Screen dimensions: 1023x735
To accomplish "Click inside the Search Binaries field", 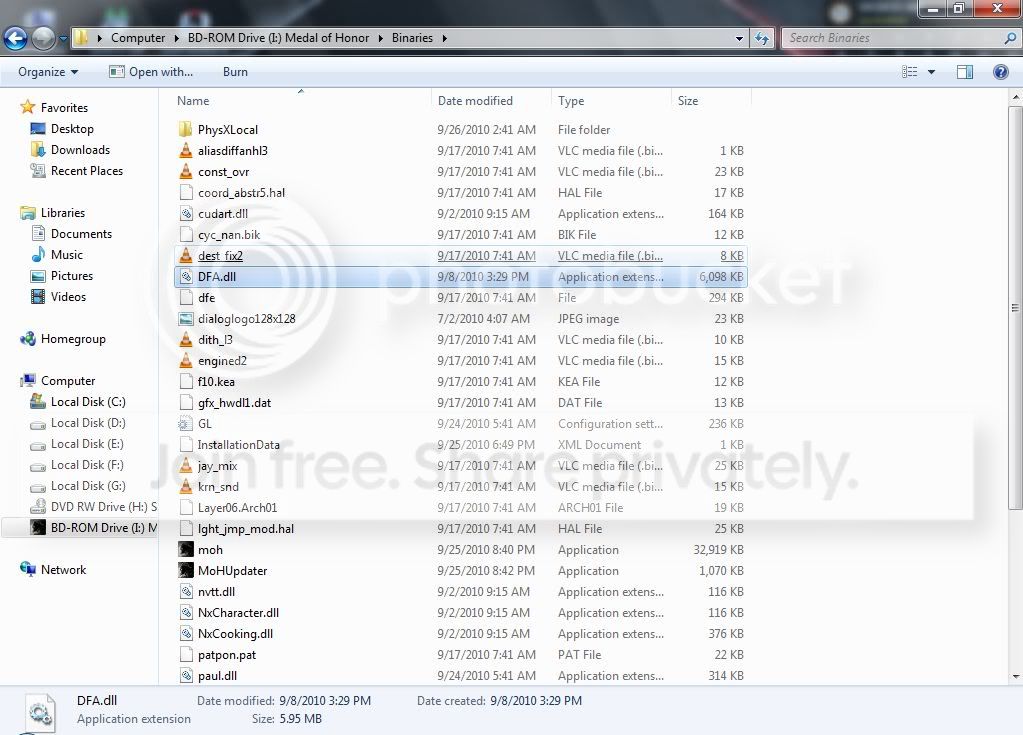I will tap(894, 38).
